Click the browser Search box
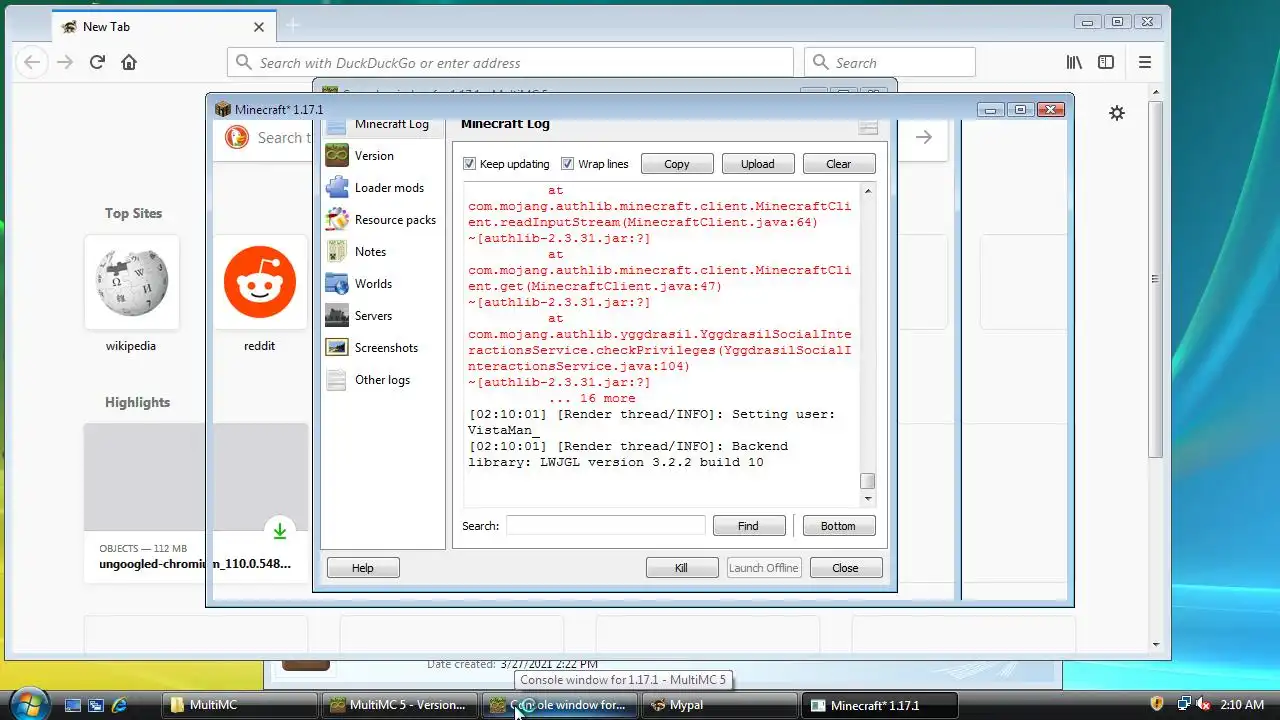1280x720 pixels. 890,62
